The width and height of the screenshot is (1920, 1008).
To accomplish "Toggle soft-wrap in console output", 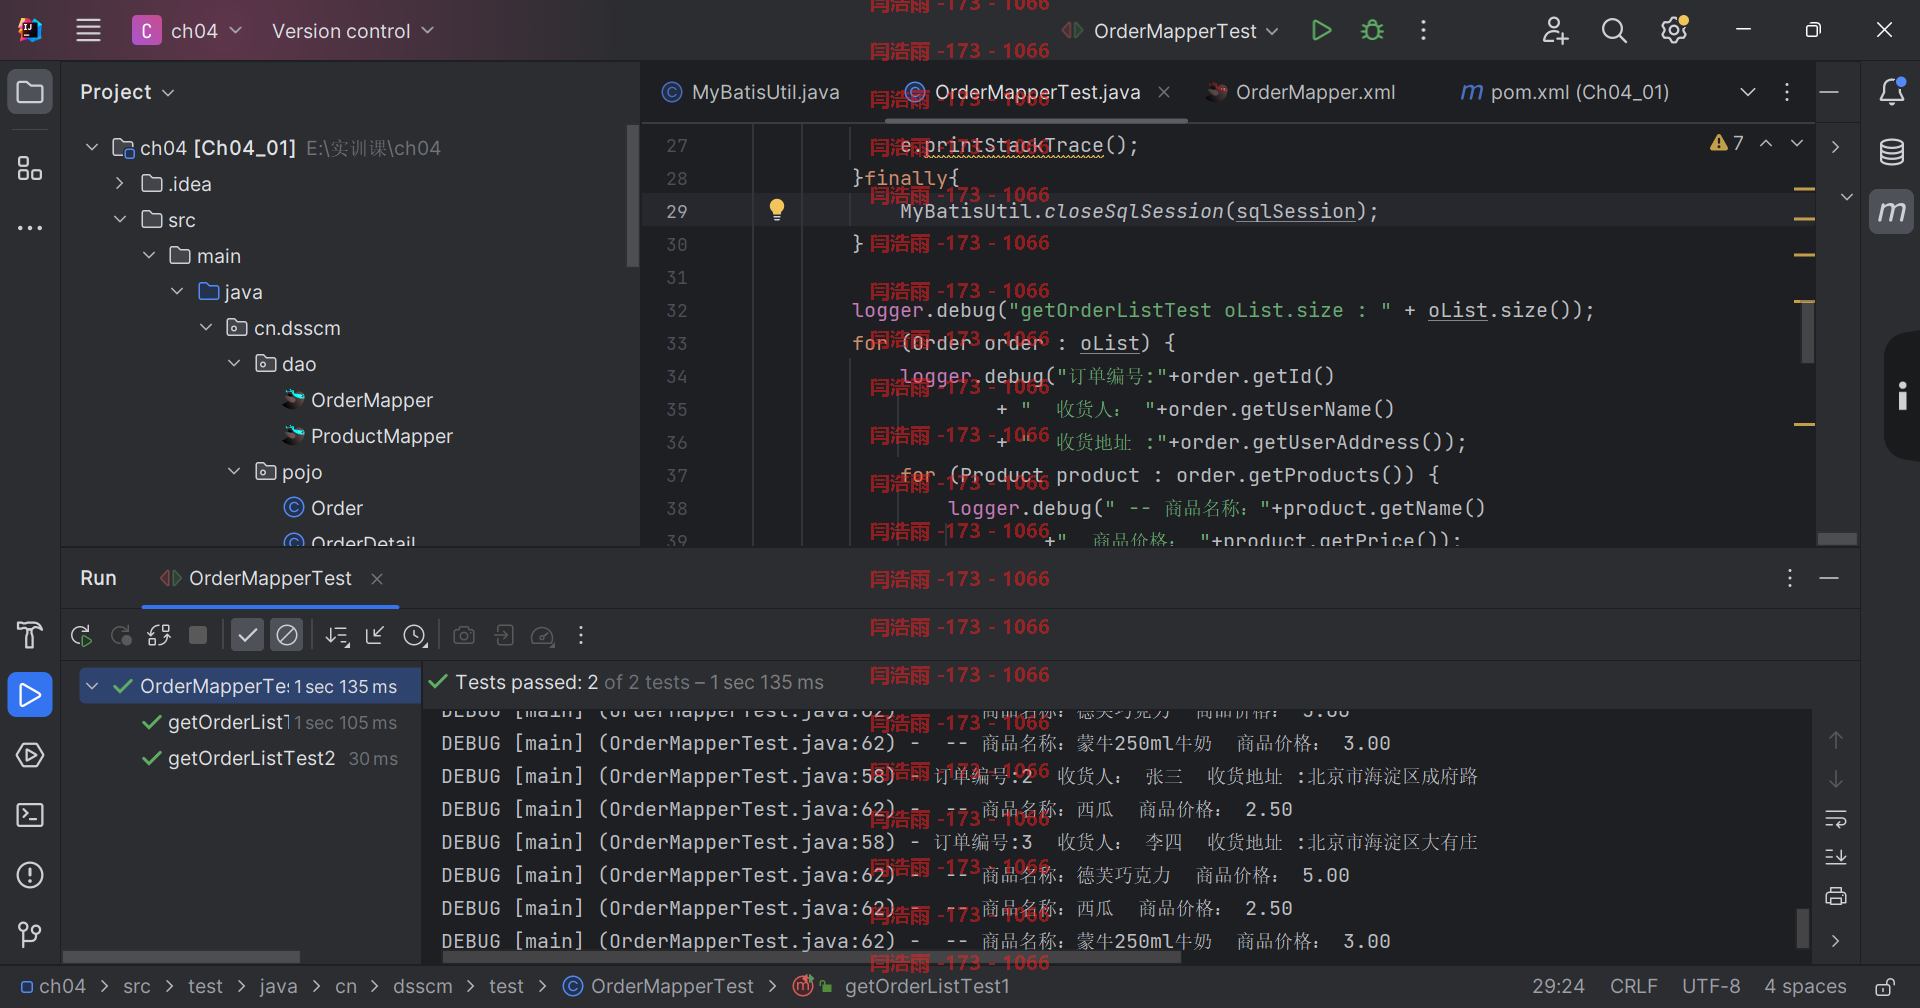I will [x=1836, y=818].
